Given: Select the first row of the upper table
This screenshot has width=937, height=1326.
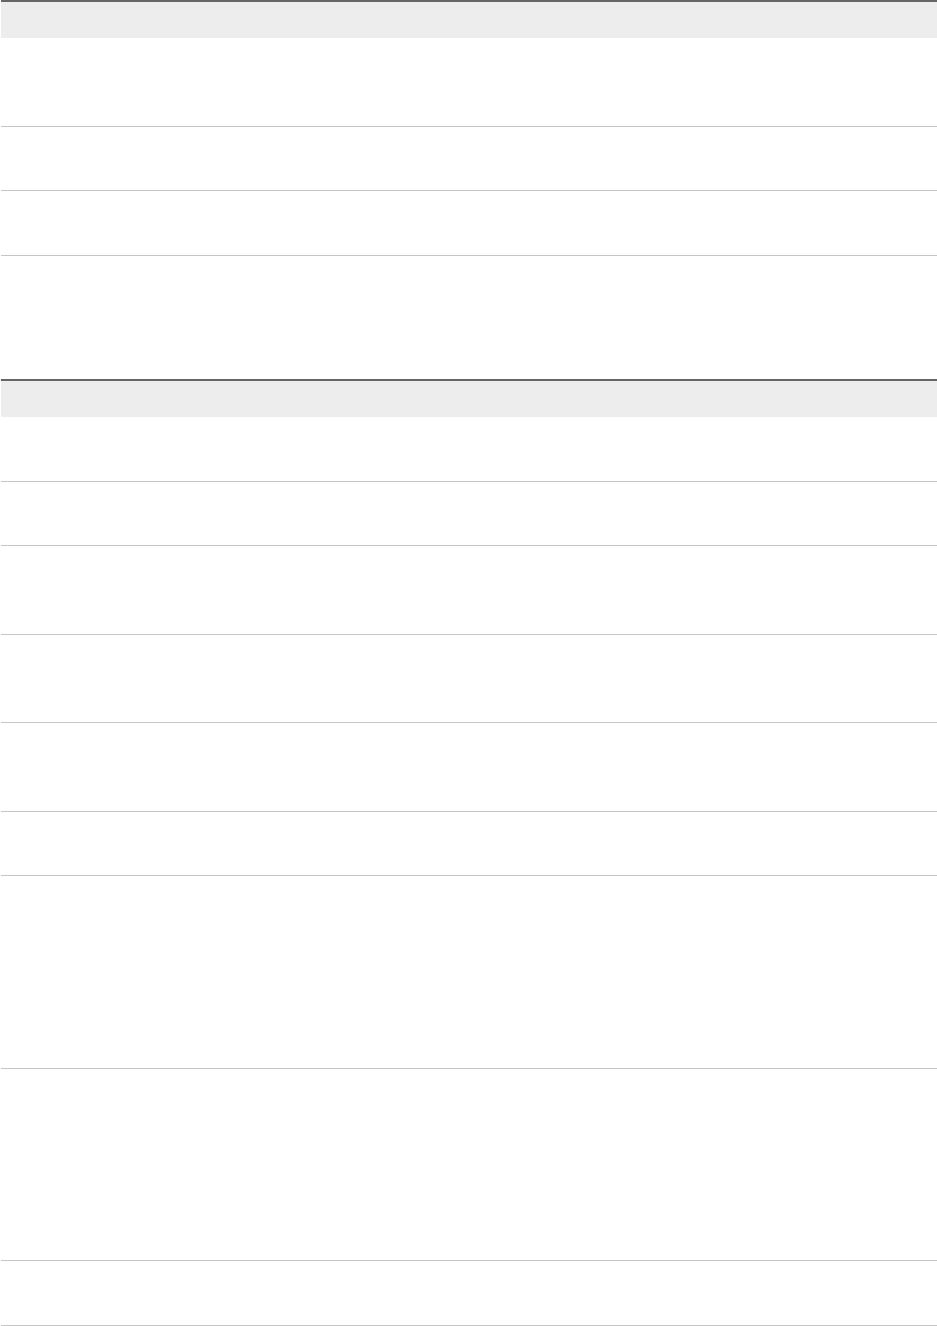Looking at the screenshot, I should click(468, 82).
